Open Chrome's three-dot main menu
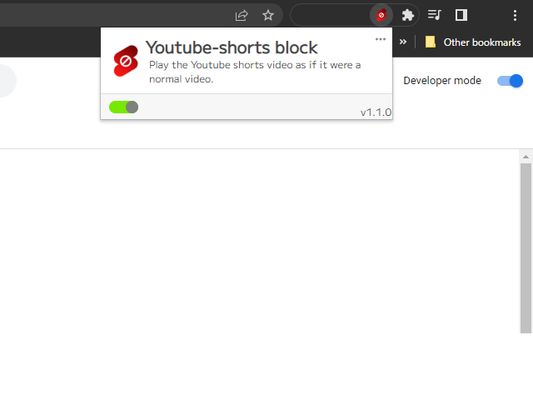Image resolution: width=533 pixels, height=400 pixels. (515, 15)
